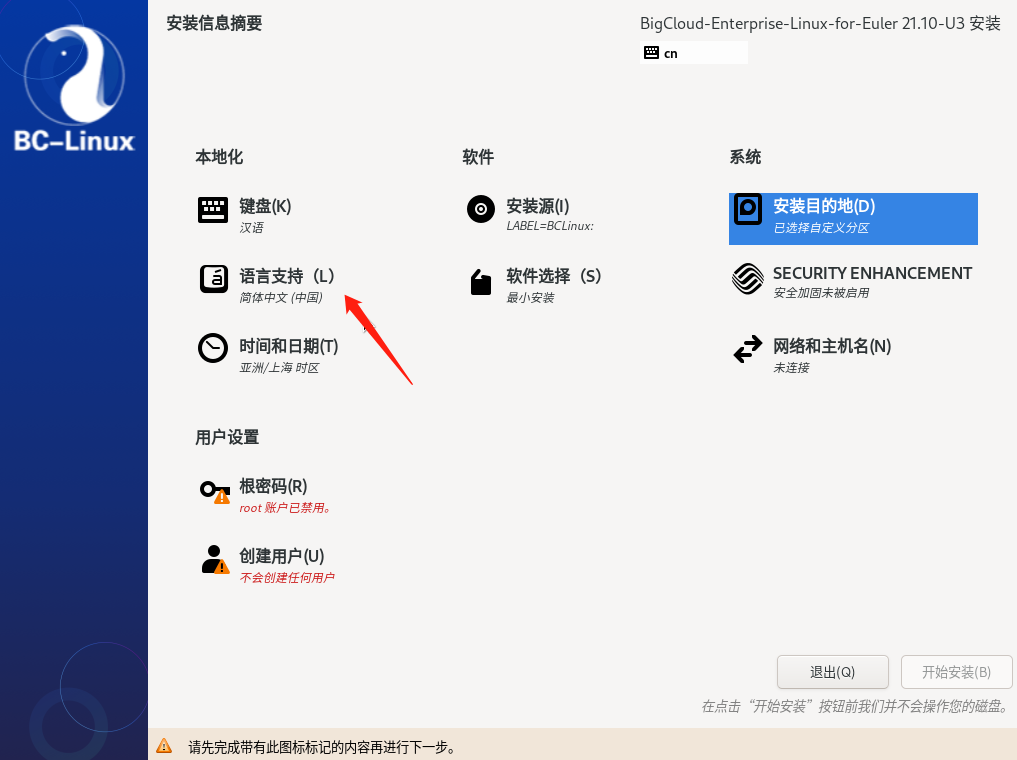
Task: Open 安装目的地(D) configuration
Action: [x=853, y=219]
